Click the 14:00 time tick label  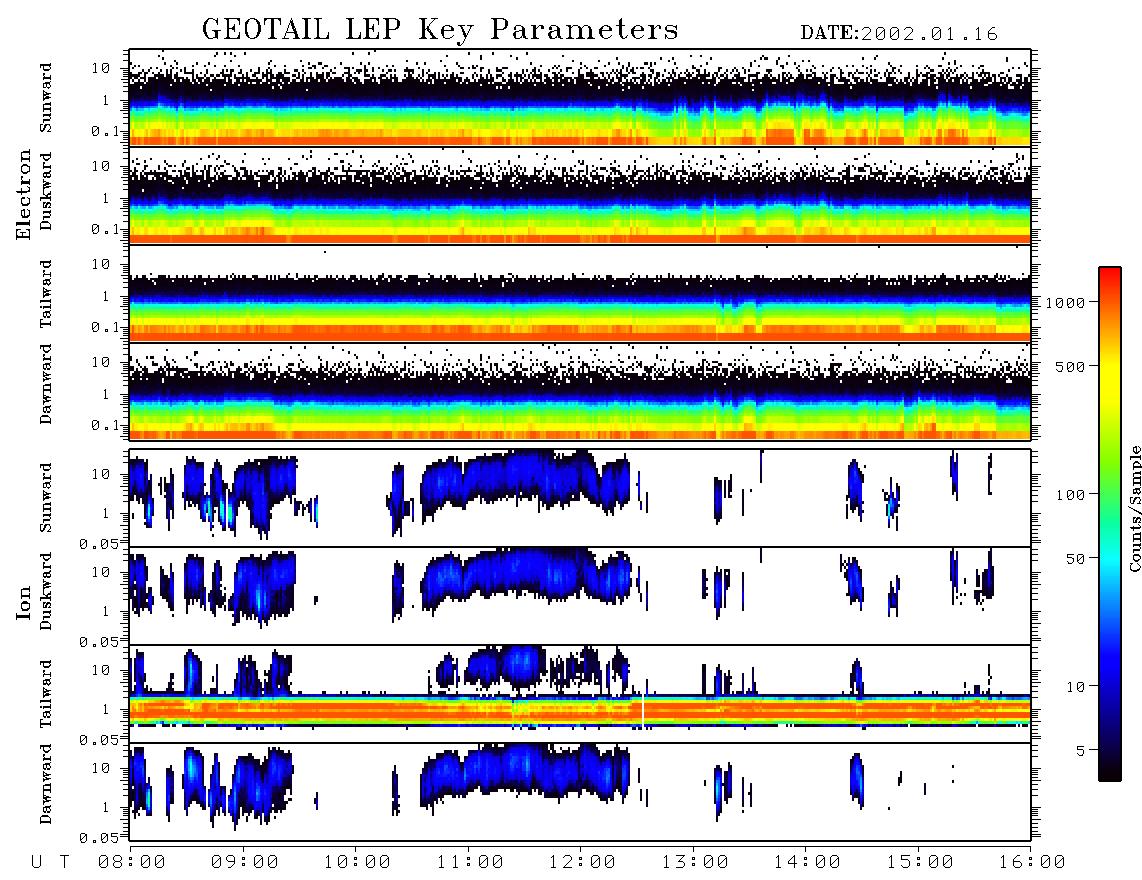[808, 863]
